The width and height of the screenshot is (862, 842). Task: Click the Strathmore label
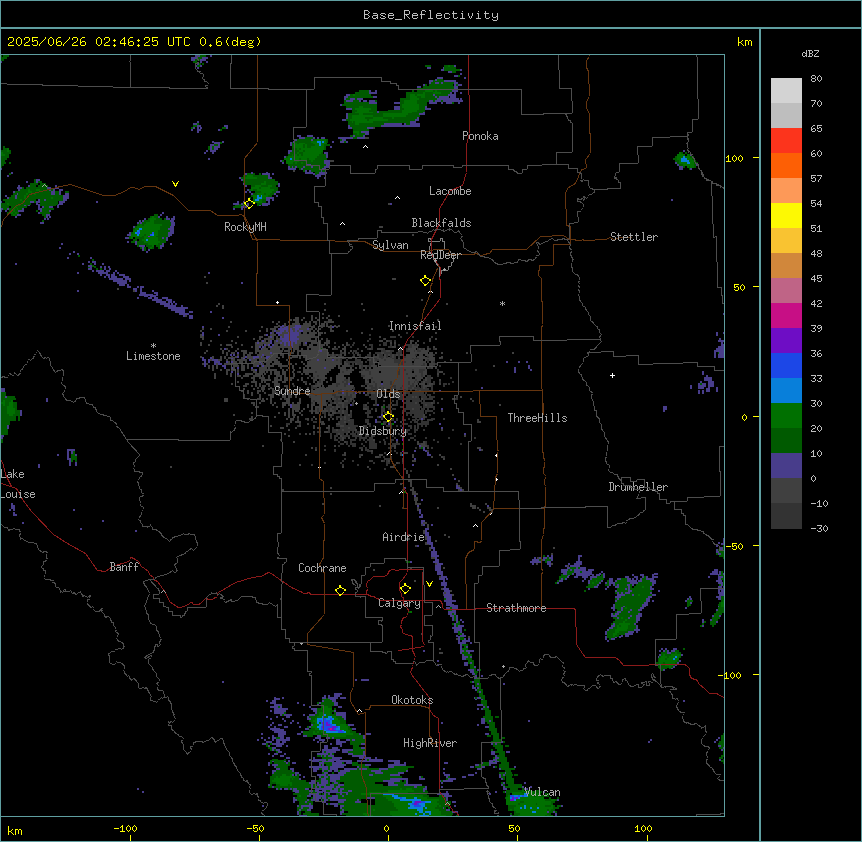(516, 608)
